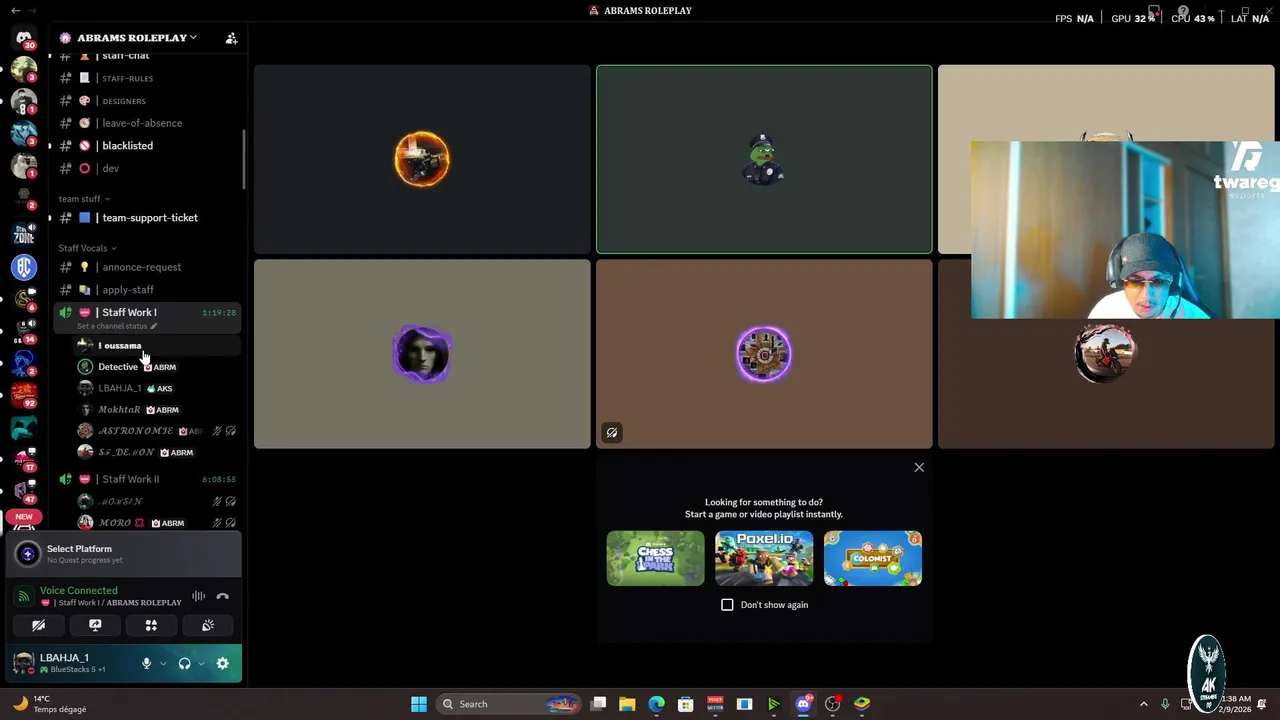The width and height of the screenshot is (1280, 720).
Task: Go back using top-left arrow
Action: click(15, 10)
